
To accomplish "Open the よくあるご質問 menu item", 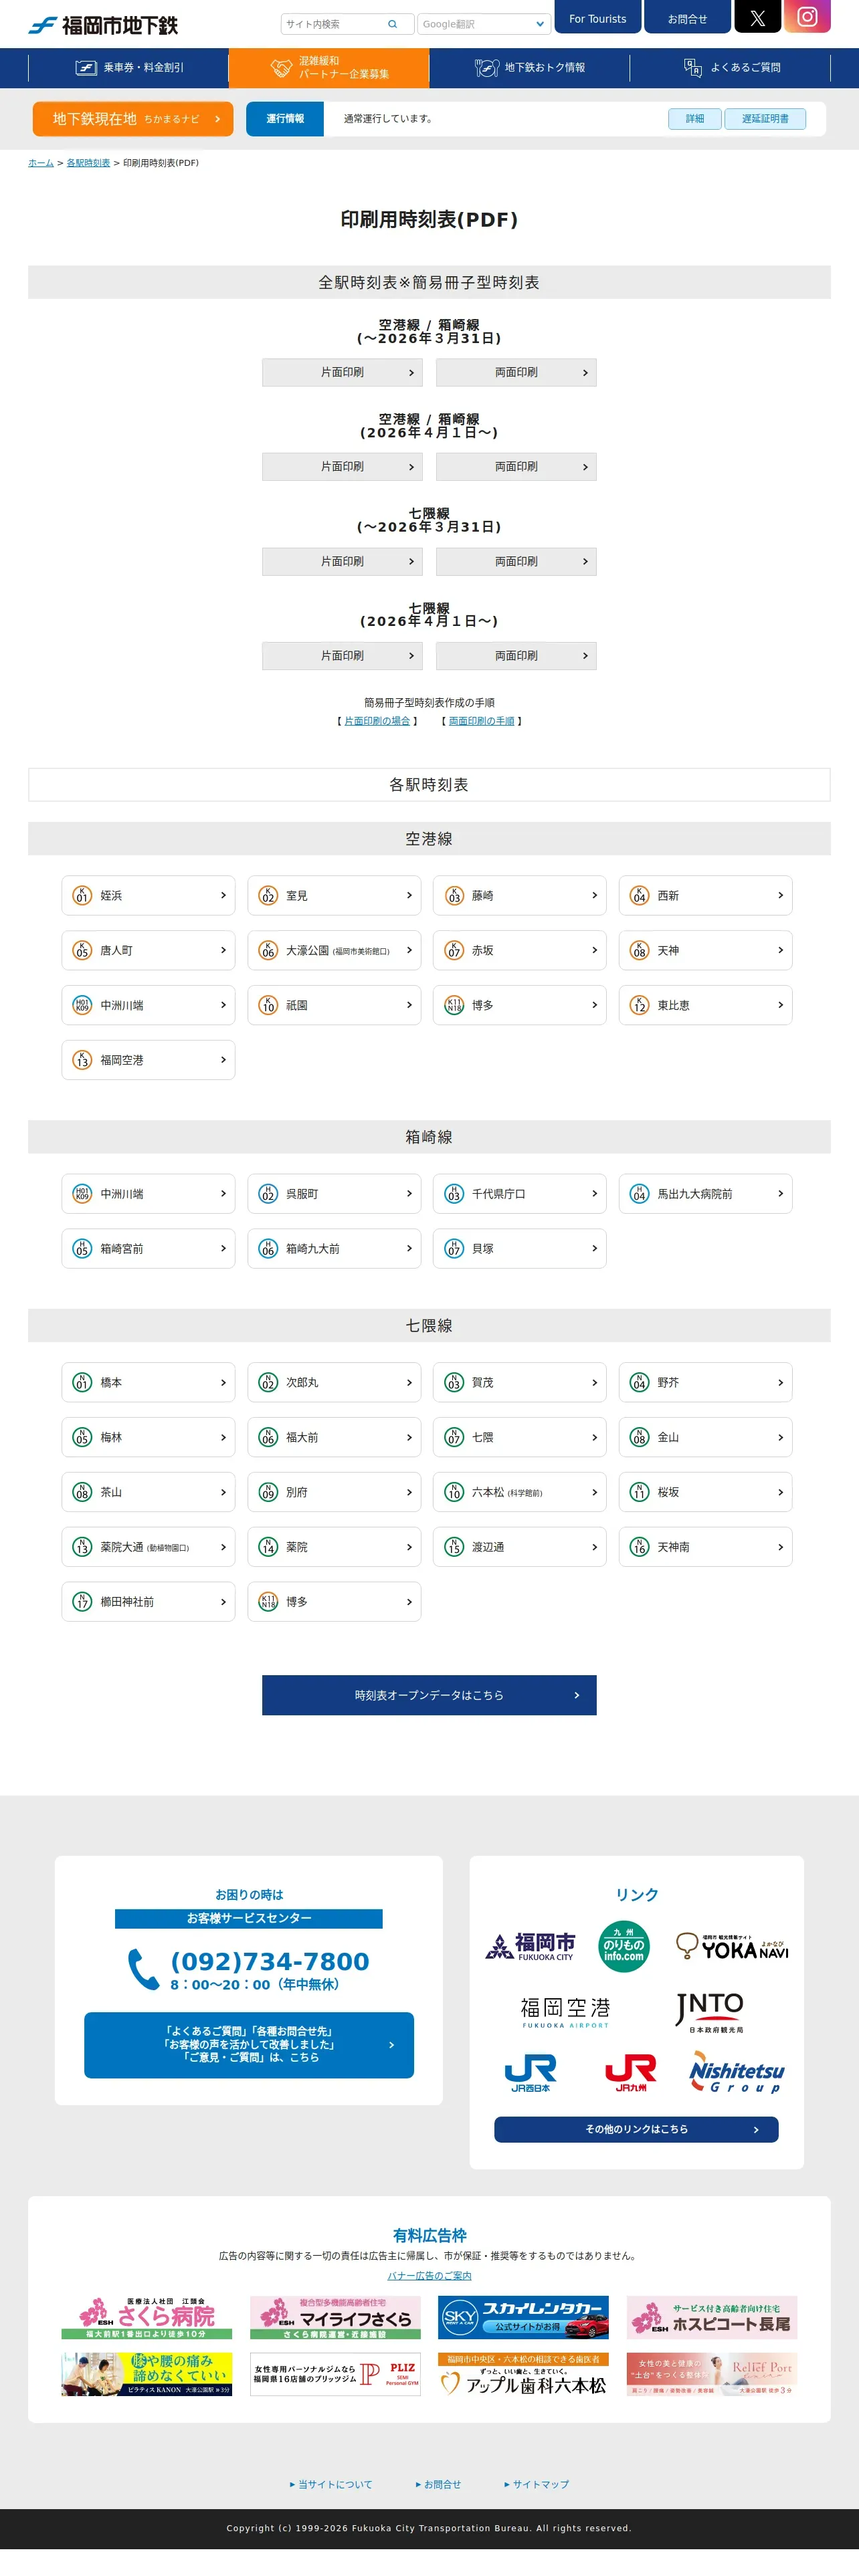I will 731,68.
